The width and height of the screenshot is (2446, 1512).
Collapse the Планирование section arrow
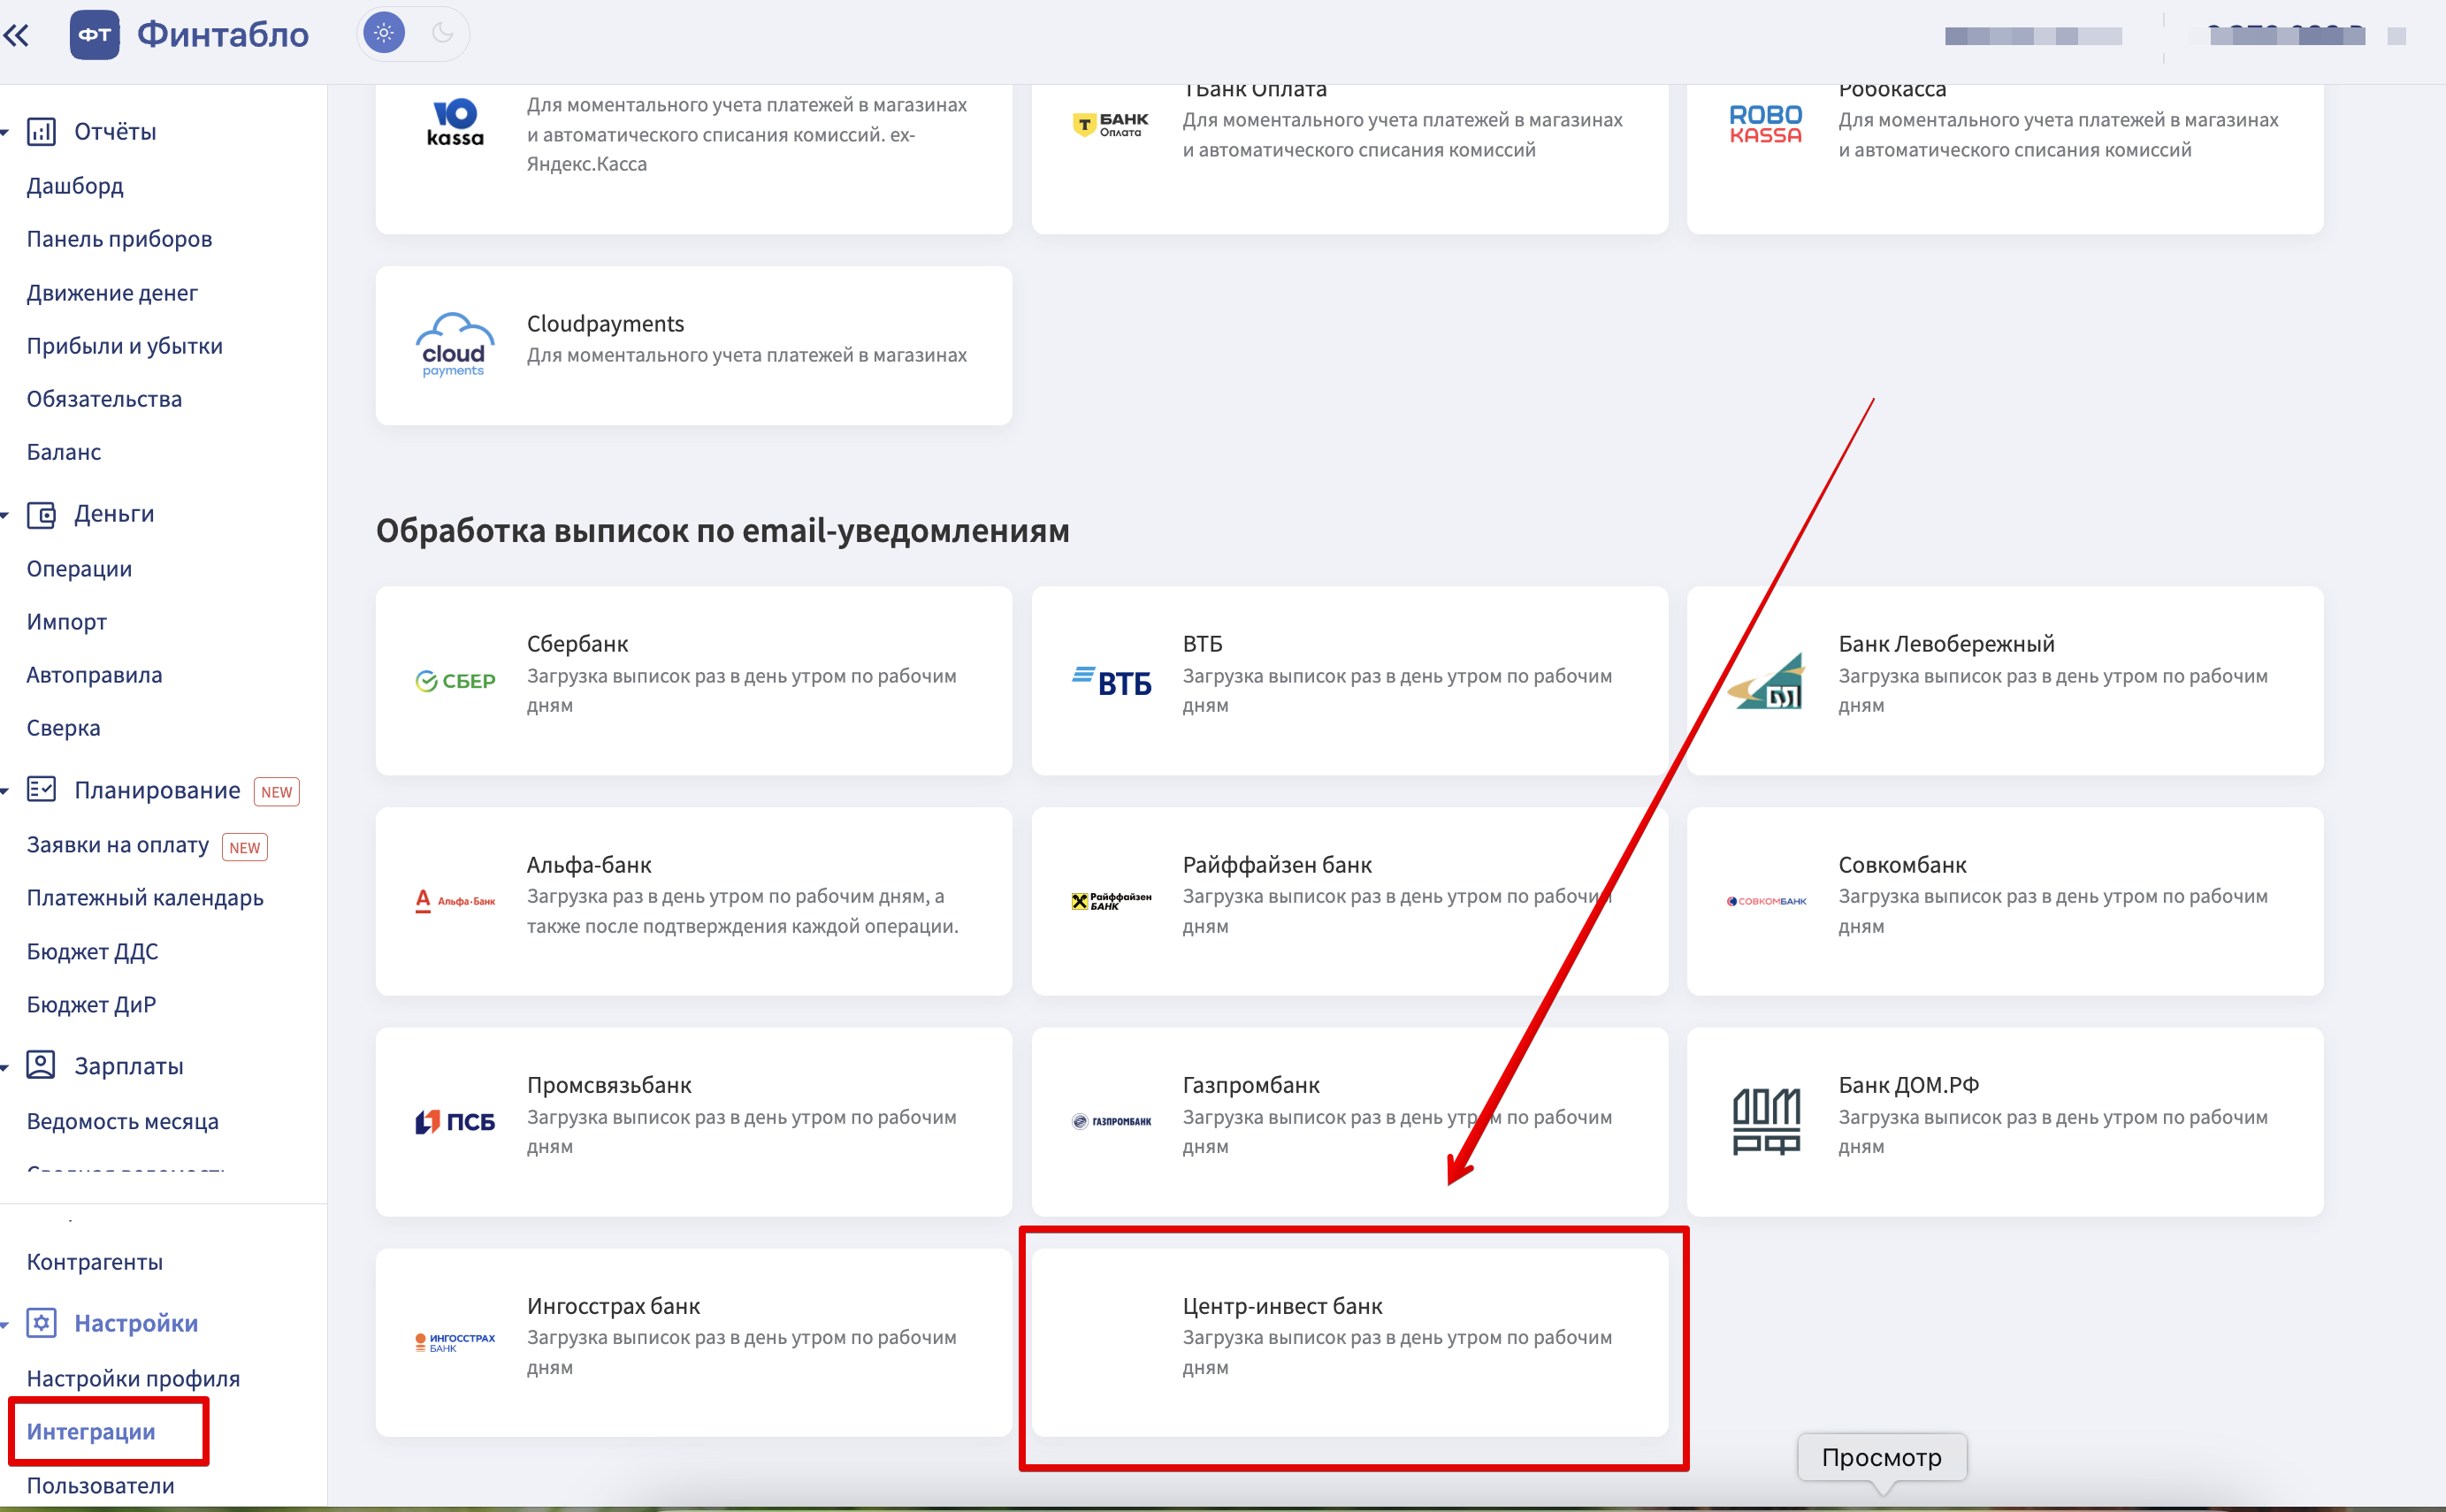5,791
